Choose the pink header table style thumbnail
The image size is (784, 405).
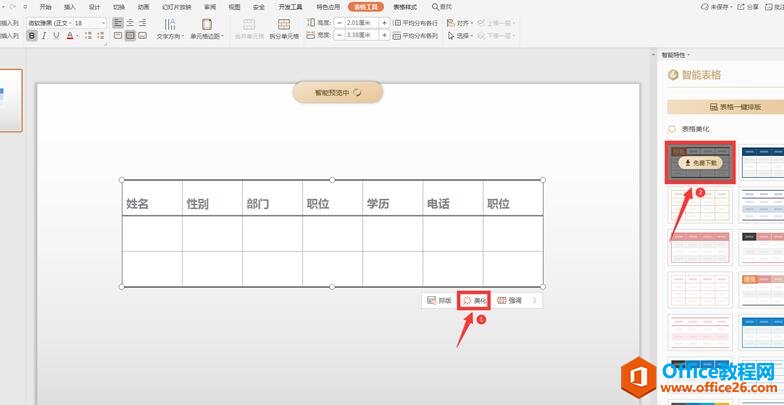coord(700,248)
